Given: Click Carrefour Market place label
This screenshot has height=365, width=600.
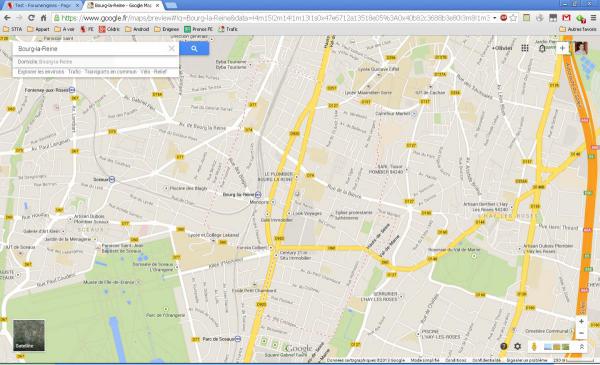Looking at the screenshot, I should 393,114.
